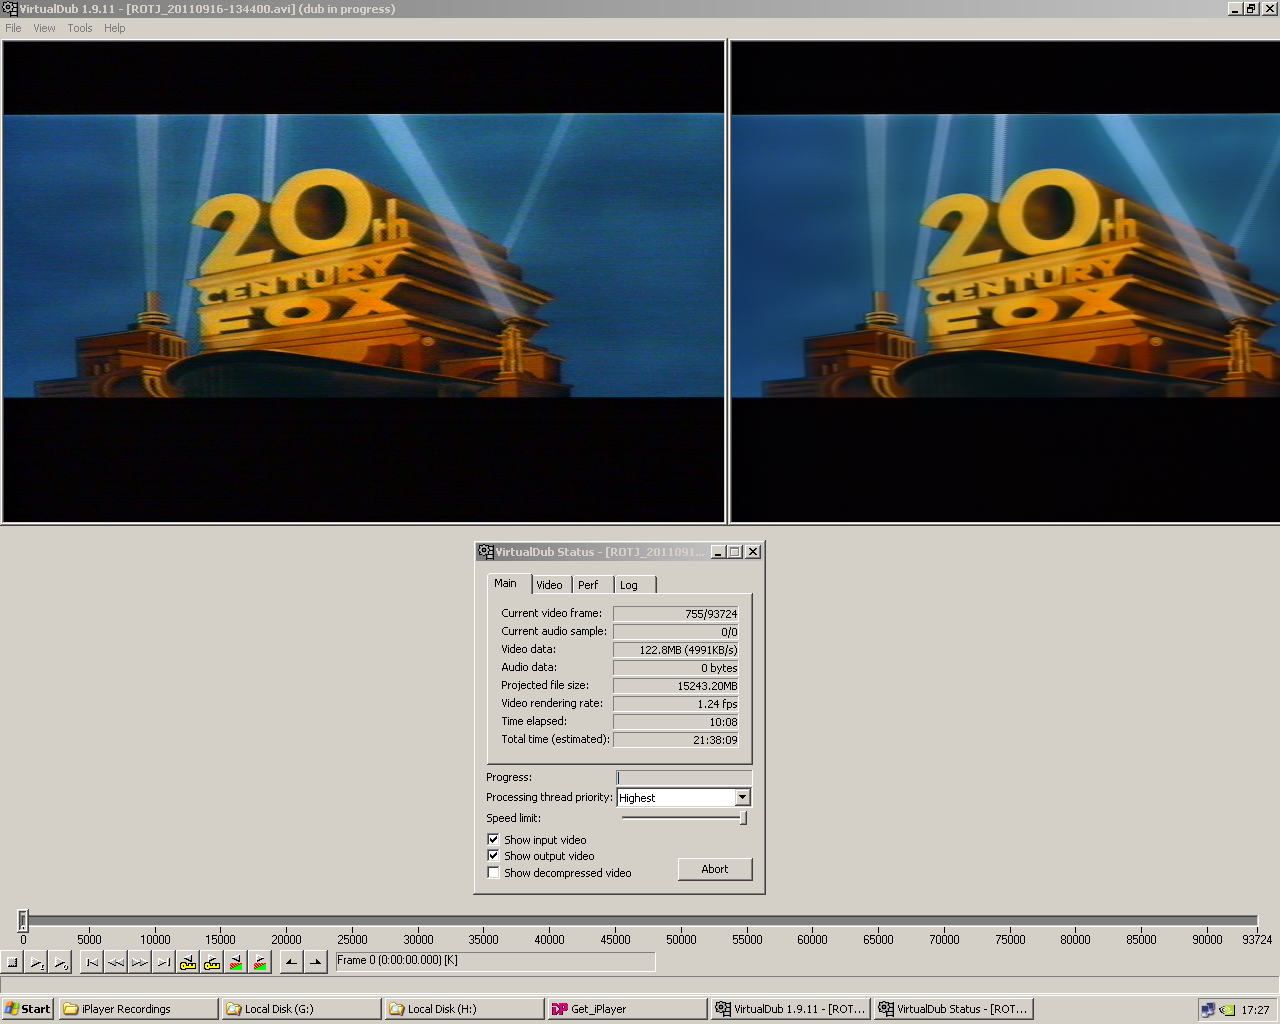Viewport: 1280px width, 1024px height.
Task: Click the VirtualDub Status dialog title icon
Action: click(486, 552)
